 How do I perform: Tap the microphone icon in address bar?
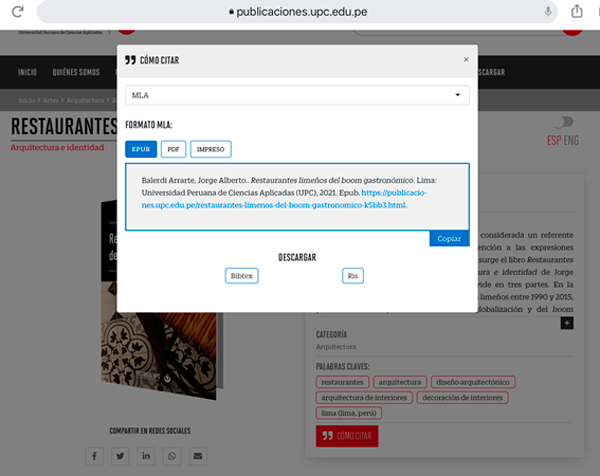click(x=548, y=11)
